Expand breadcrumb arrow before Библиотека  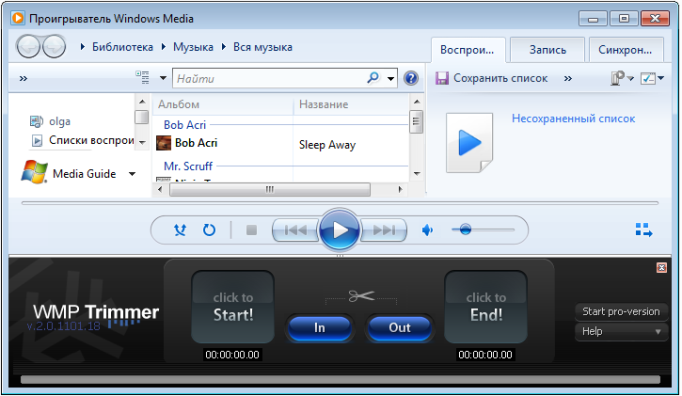(82, 47)
